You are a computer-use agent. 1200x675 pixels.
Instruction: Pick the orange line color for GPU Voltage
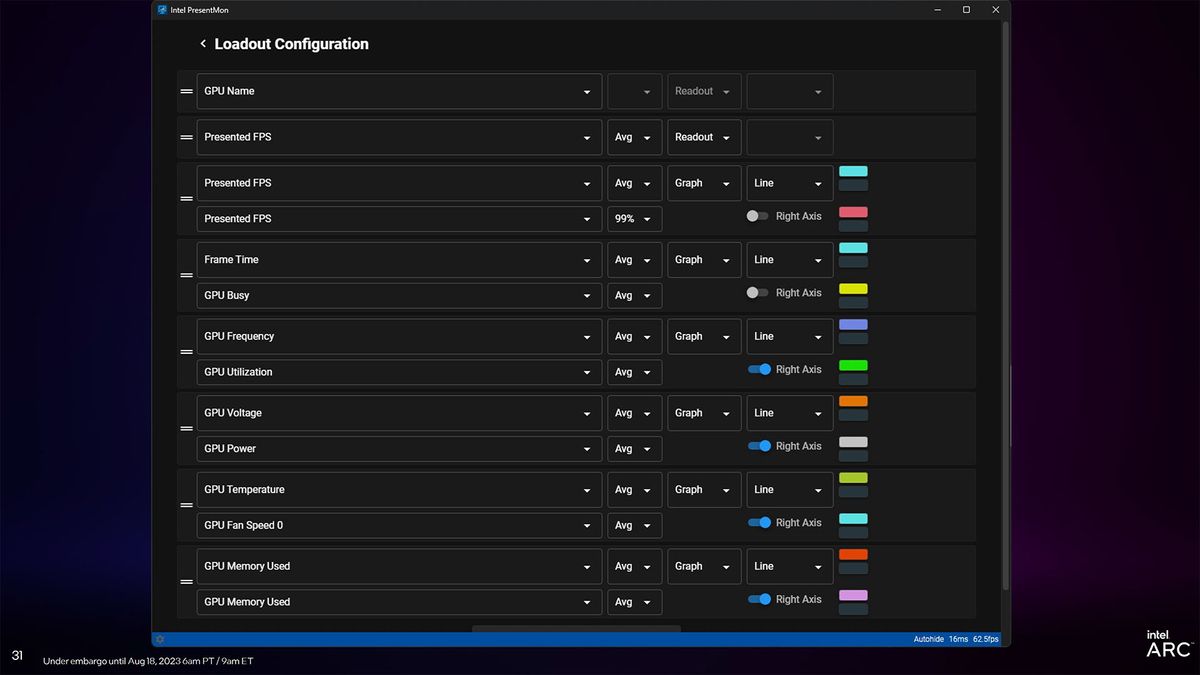tap(853, 401)
